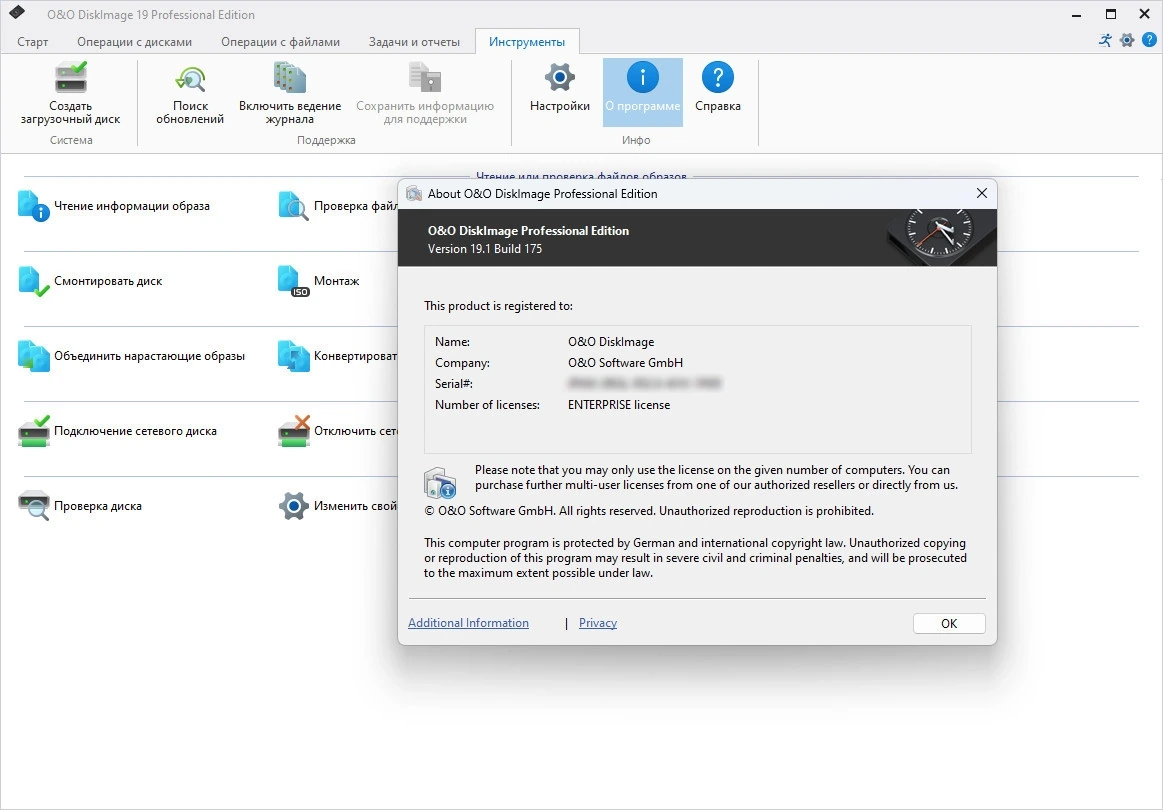Click the О программе info icon
Viewport: 1163px width, 810px height.
click(642, 77)
